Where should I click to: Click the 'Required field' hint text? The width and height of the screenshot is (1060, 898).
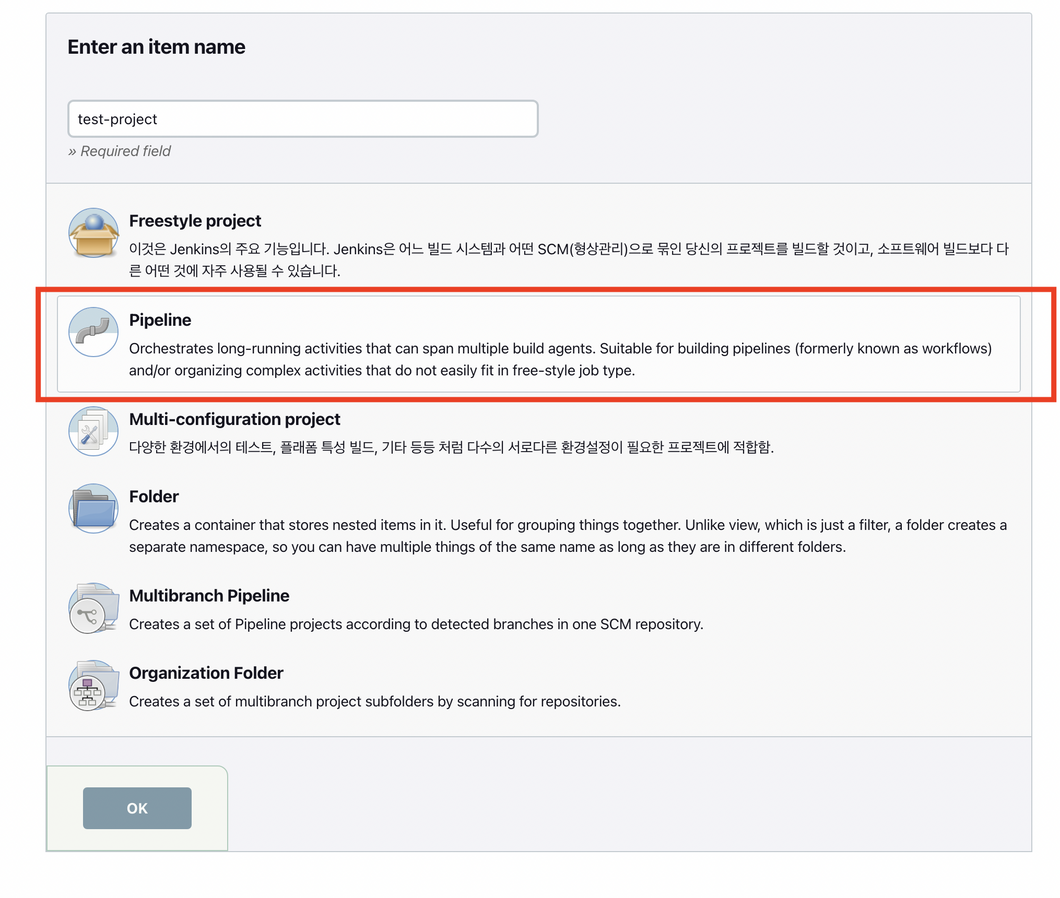[120, 151]
